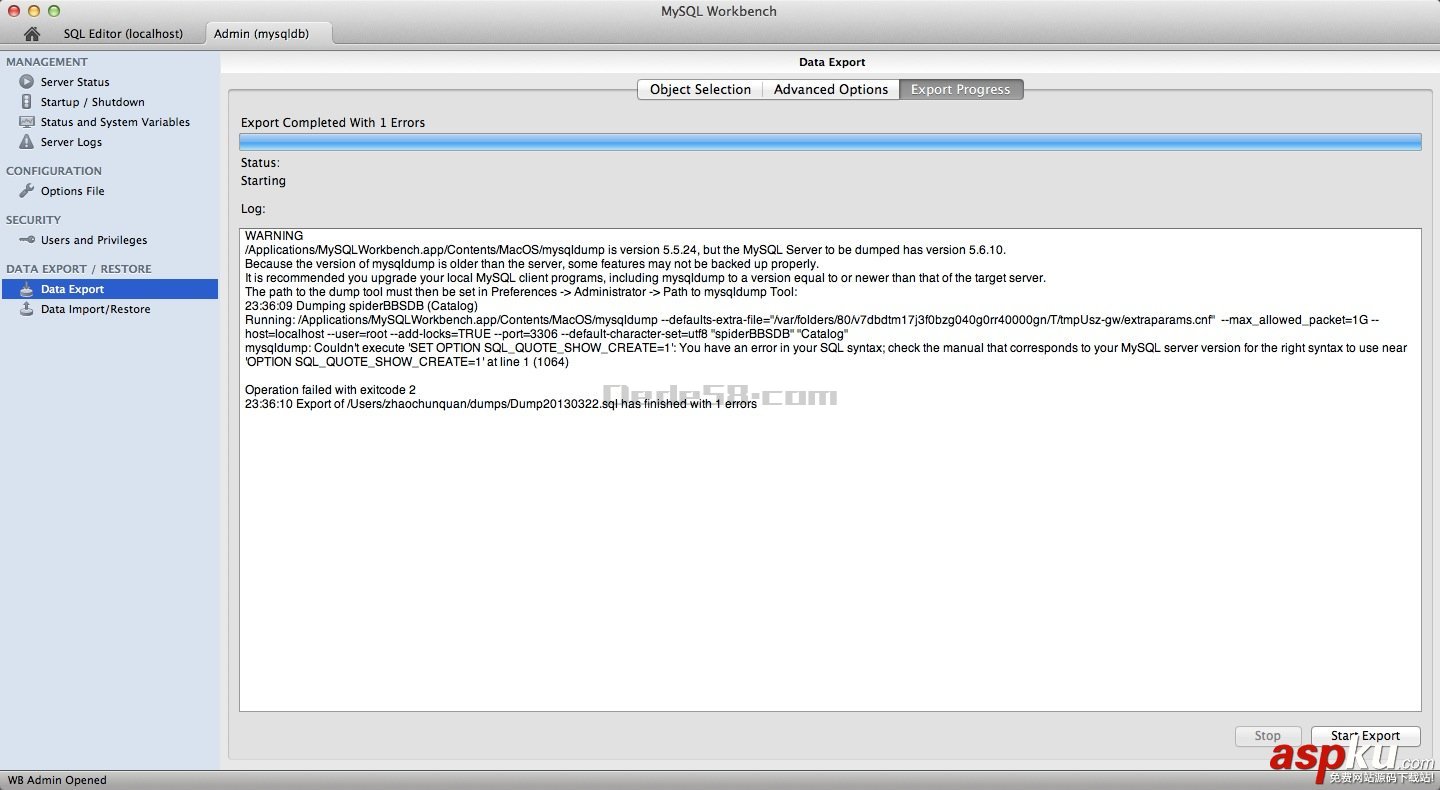Click "Dumping spiderBBSDB (Catalog)" log line
1440x790 pixels.
(x=361, y=306)
